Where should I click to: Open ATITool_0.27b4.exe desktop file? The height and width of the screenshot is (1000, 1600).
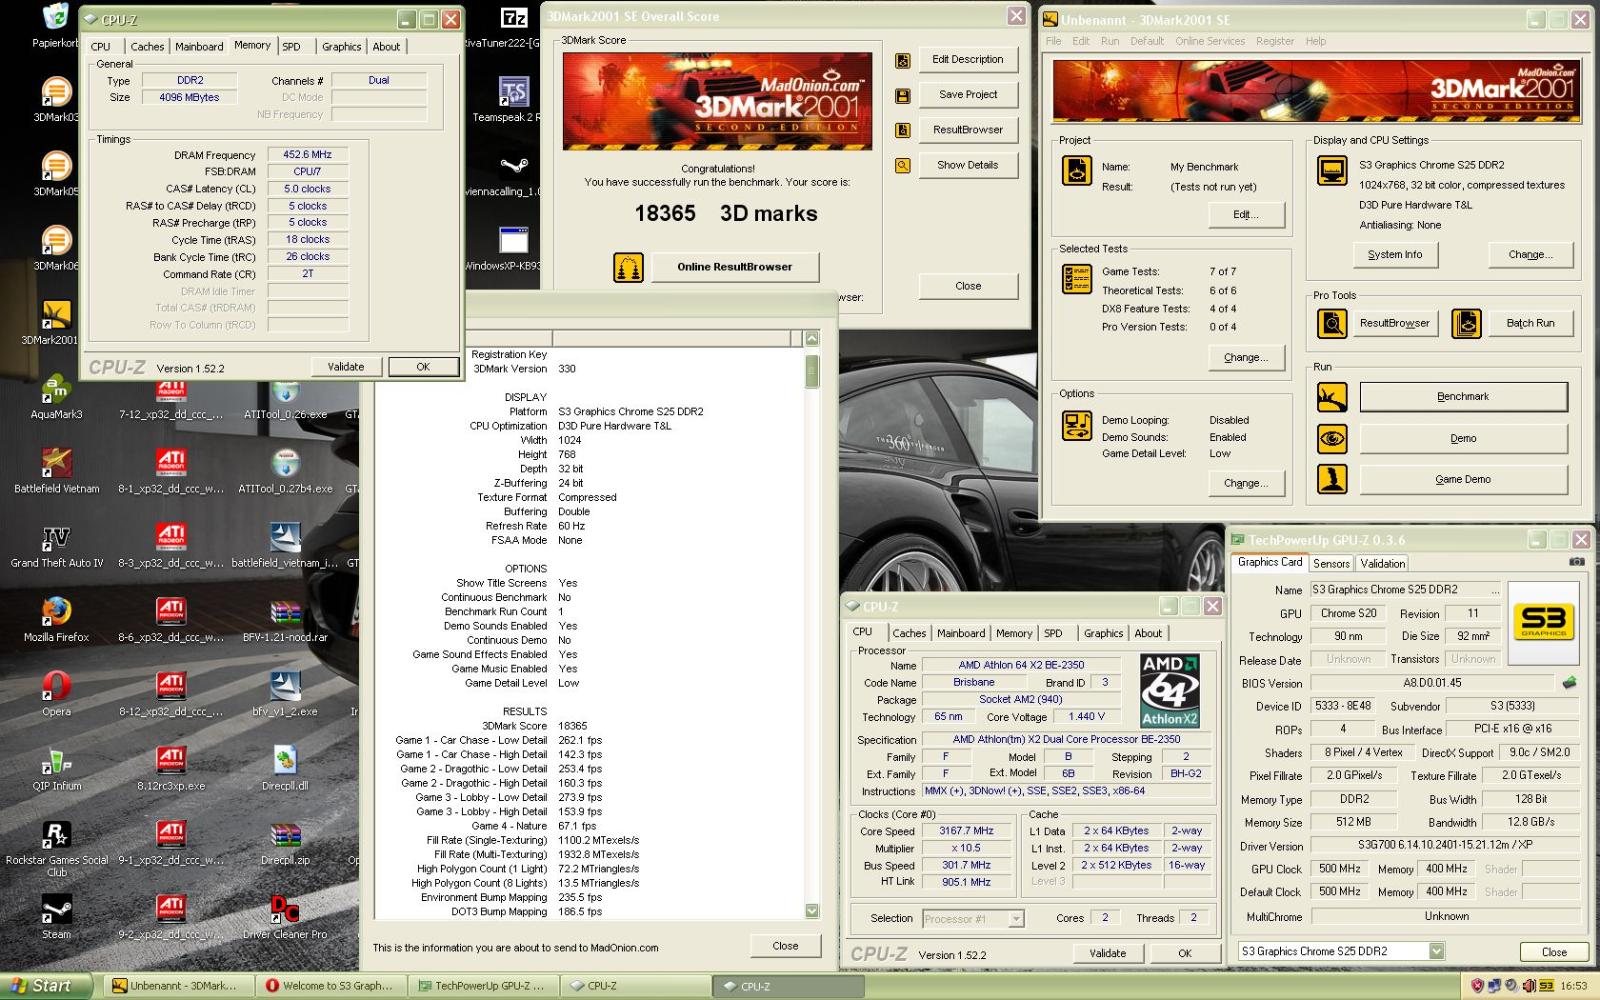285,463
